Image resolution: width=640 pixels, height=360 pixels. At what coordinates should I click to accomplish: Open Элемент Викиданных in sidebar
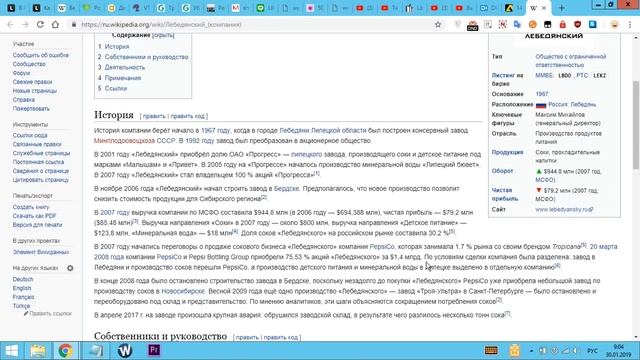coord(41,252)
